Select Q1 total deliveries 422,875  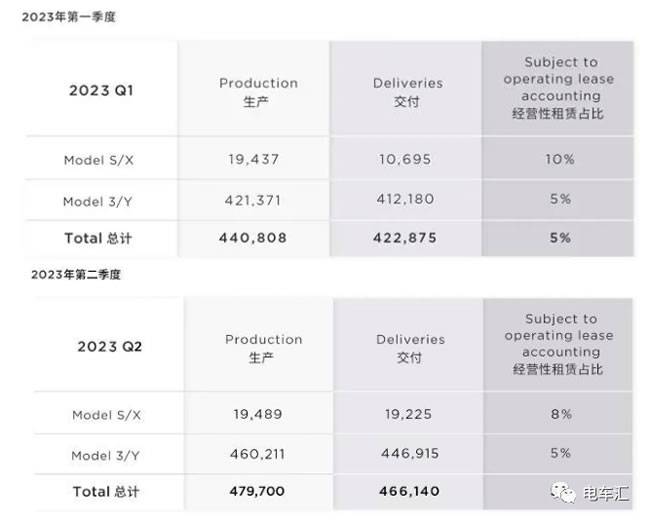tap(408, 238)
